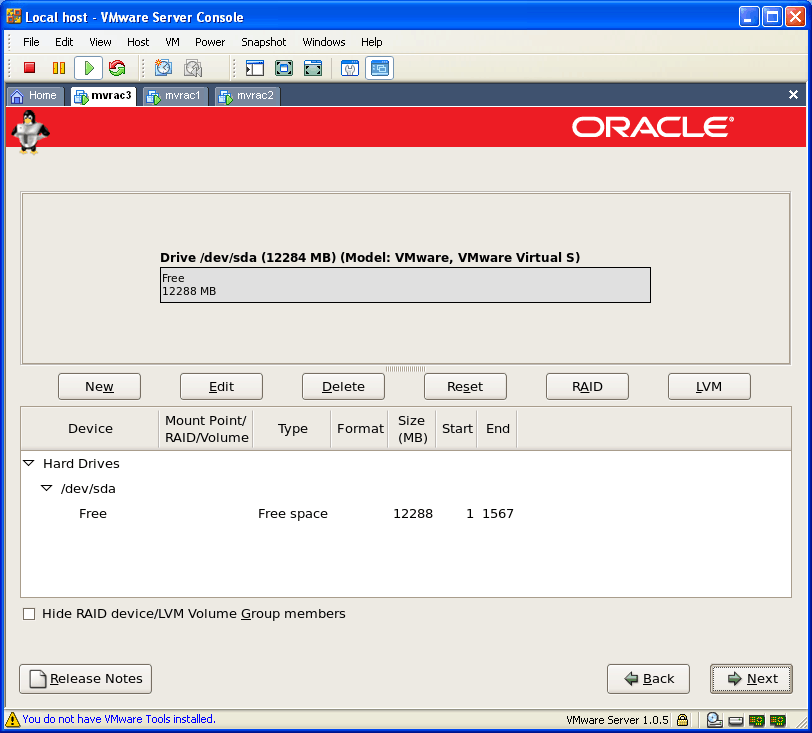
Task: Toggle Hide RAID device/LVM Volume Group members
Action: (x=29, y=614)
